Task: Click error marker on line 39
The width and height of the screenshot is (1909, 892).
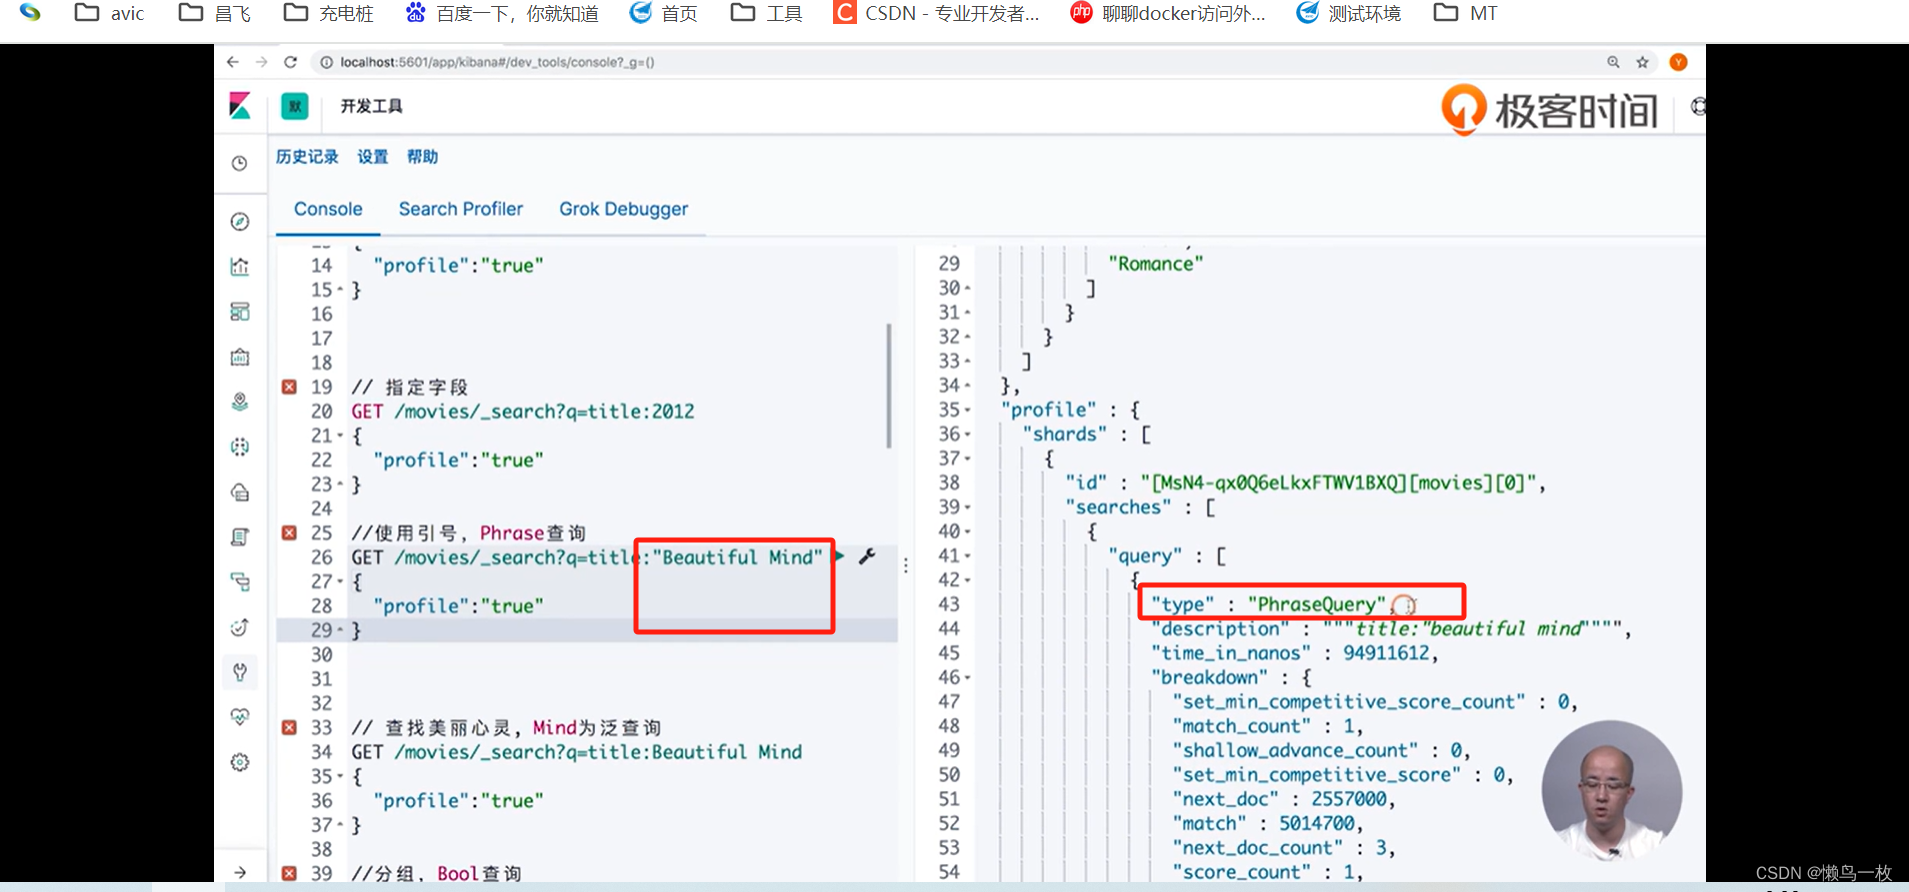Action: click(289, 873)
